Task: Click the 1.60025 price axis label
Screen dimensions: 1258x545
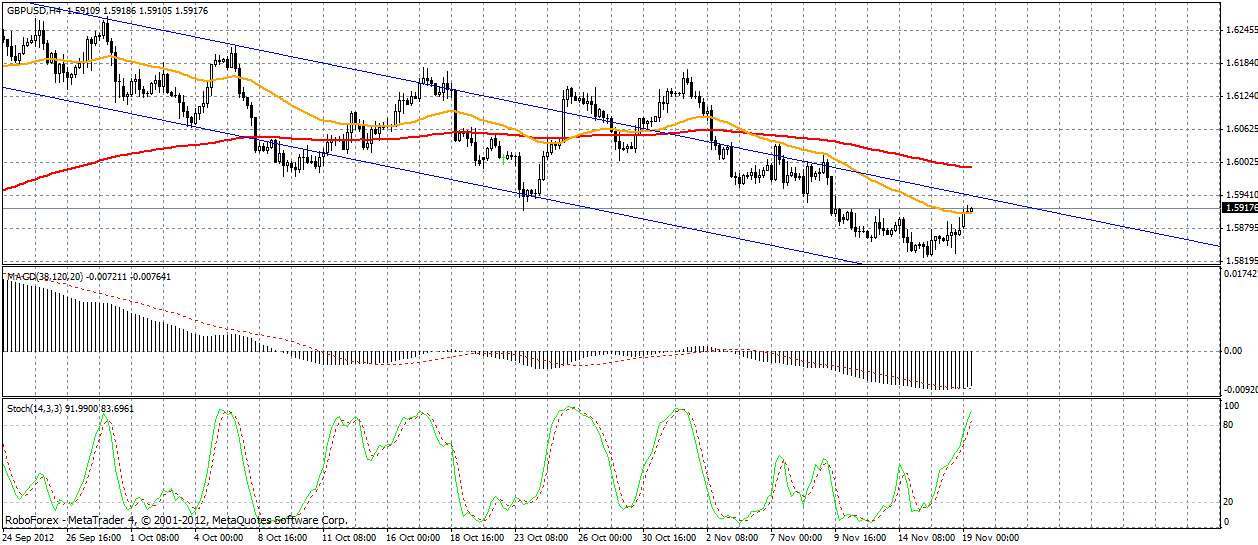Action: (1240, 162)
